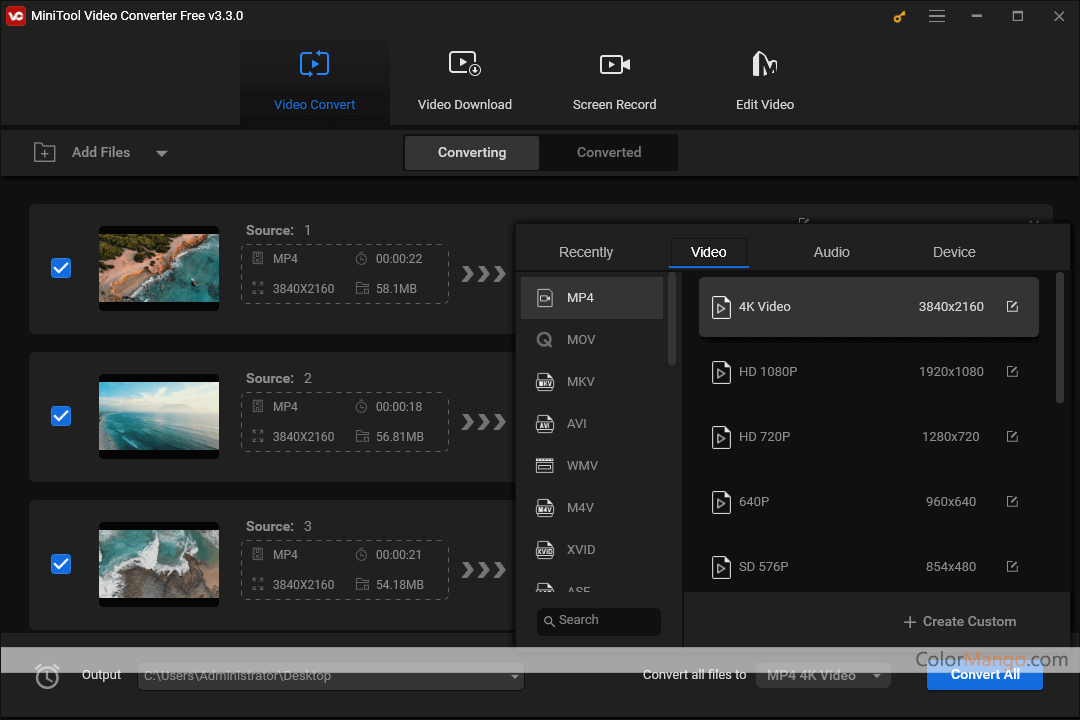Click the edit icon for HD 1080P preset
This screenshot has width=1080, height=720.
[1012, 372]
